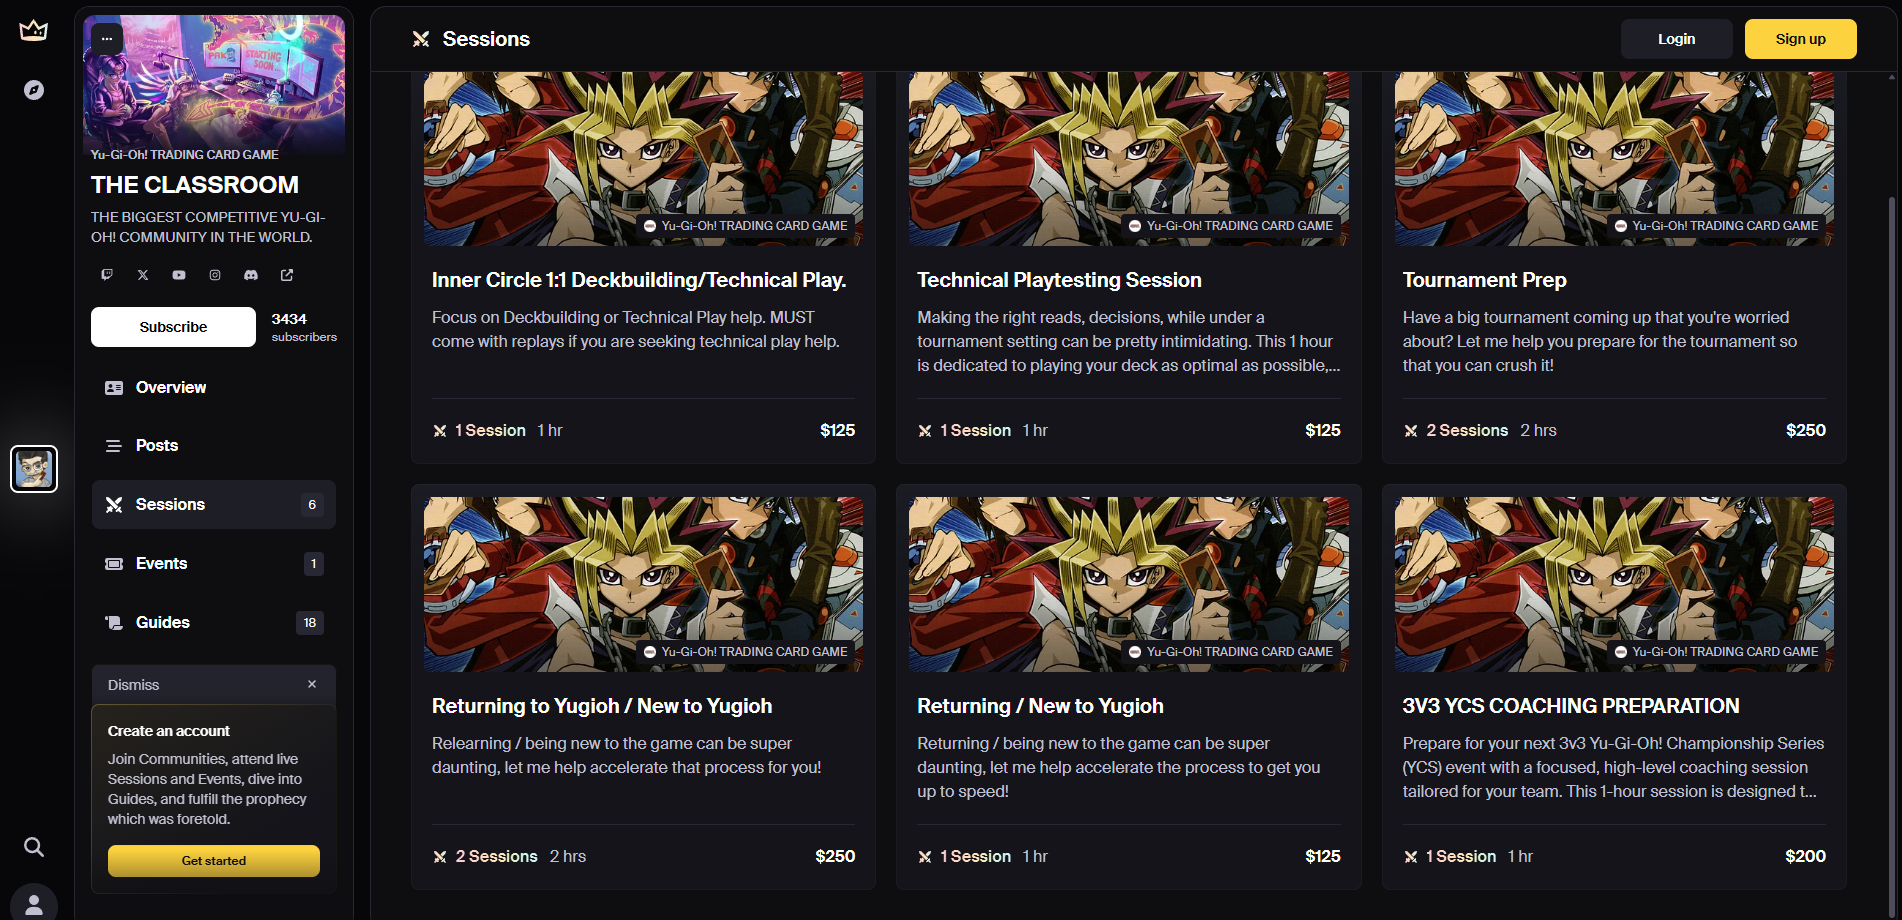The height and width of the screenshot is (920, 1902).
Task: Open 3V3 YCS COACHING PREPARATION title
Action: point(1571,706)
